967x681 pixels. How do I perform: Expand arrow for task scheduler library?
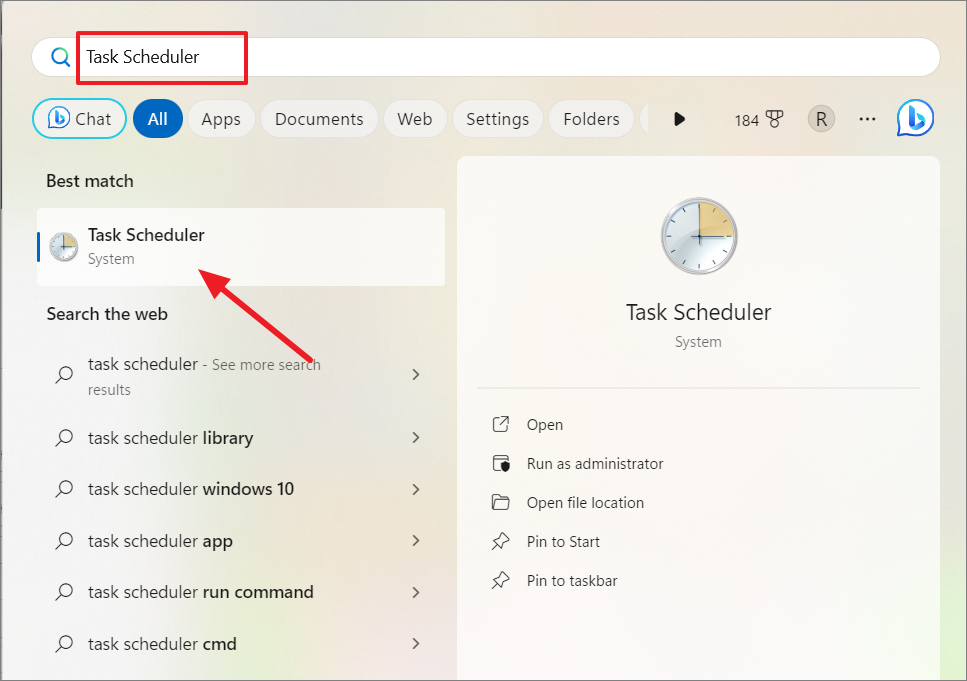pos(416,437)
